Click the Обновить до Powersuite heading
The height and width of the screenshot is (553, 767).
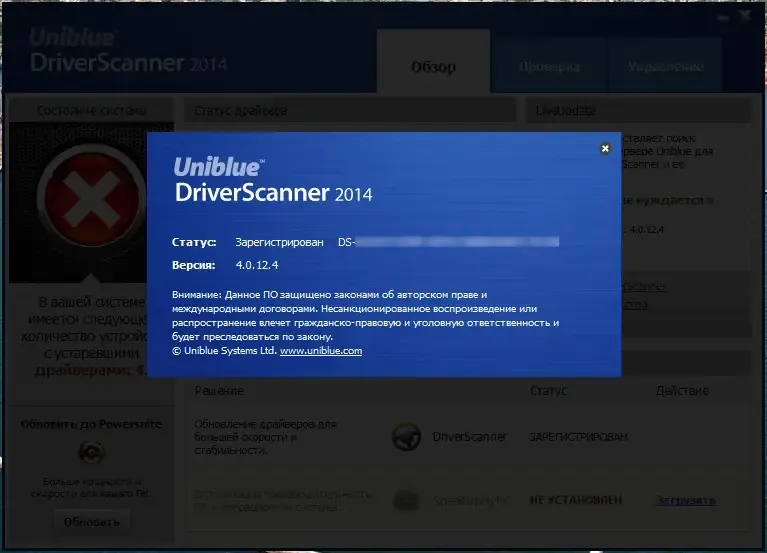pyautogui.click(x=91, y=424)
